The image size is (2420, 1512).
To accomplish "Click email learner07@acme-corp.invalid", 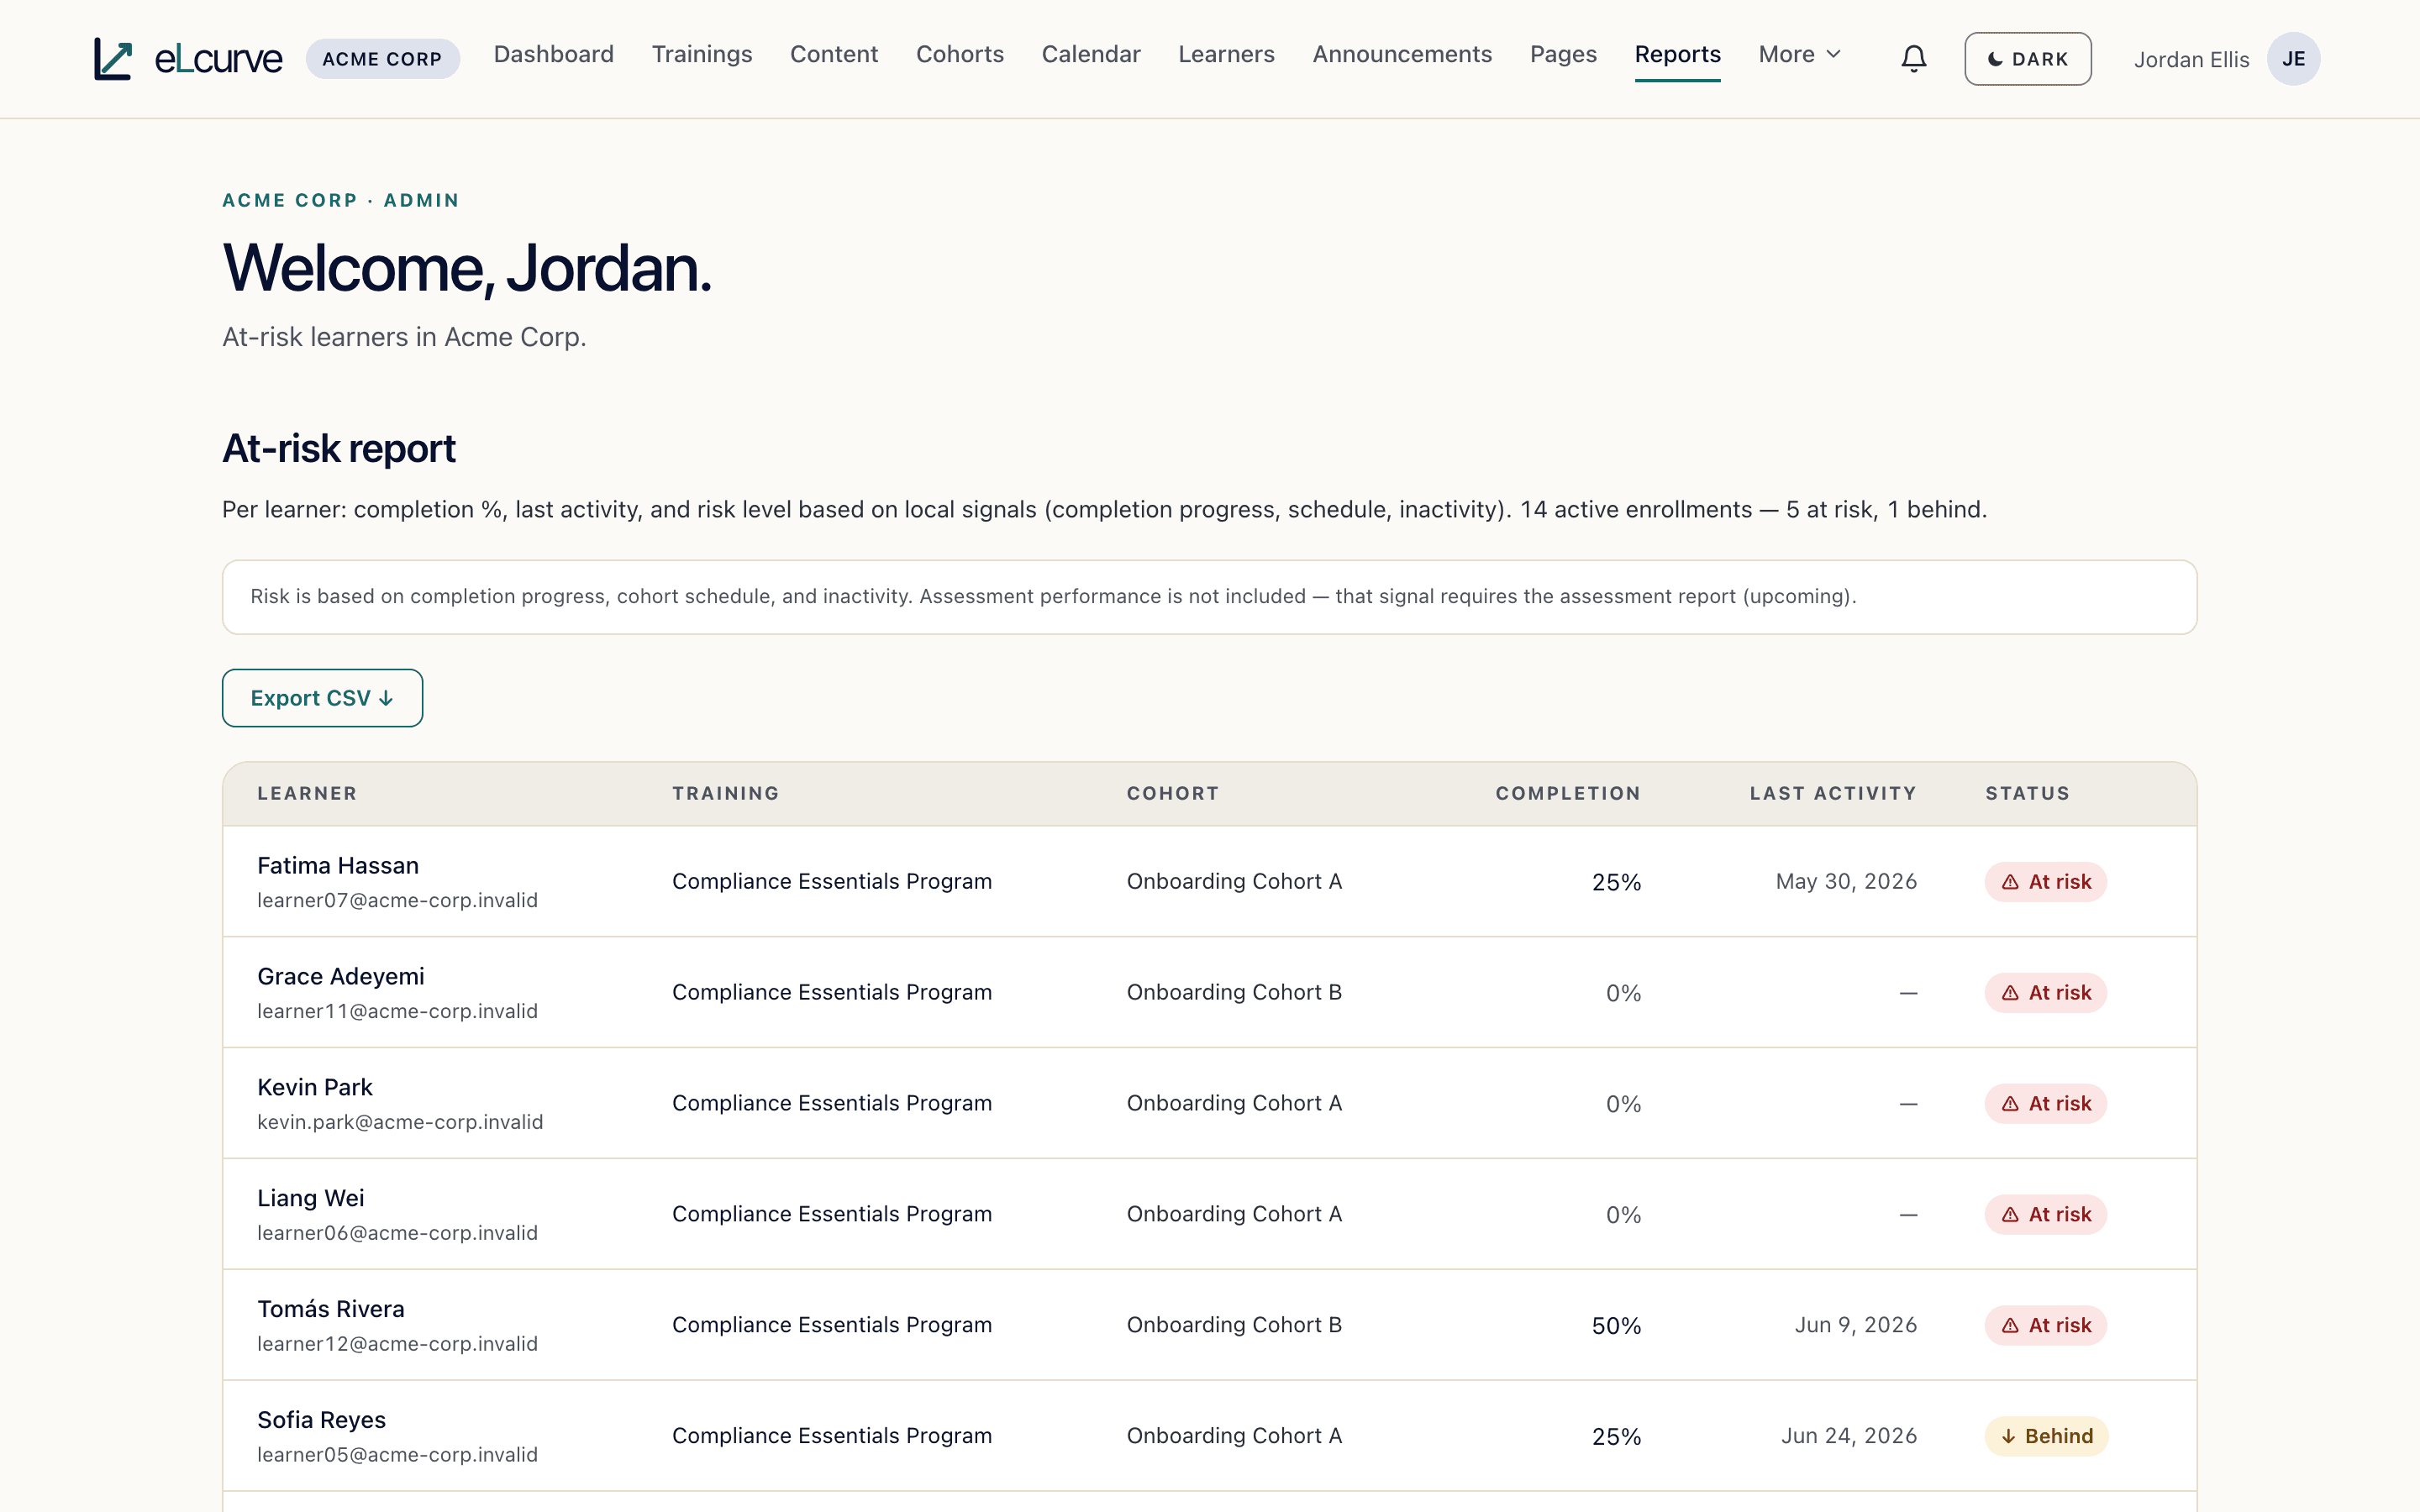I will click(397, 900).
